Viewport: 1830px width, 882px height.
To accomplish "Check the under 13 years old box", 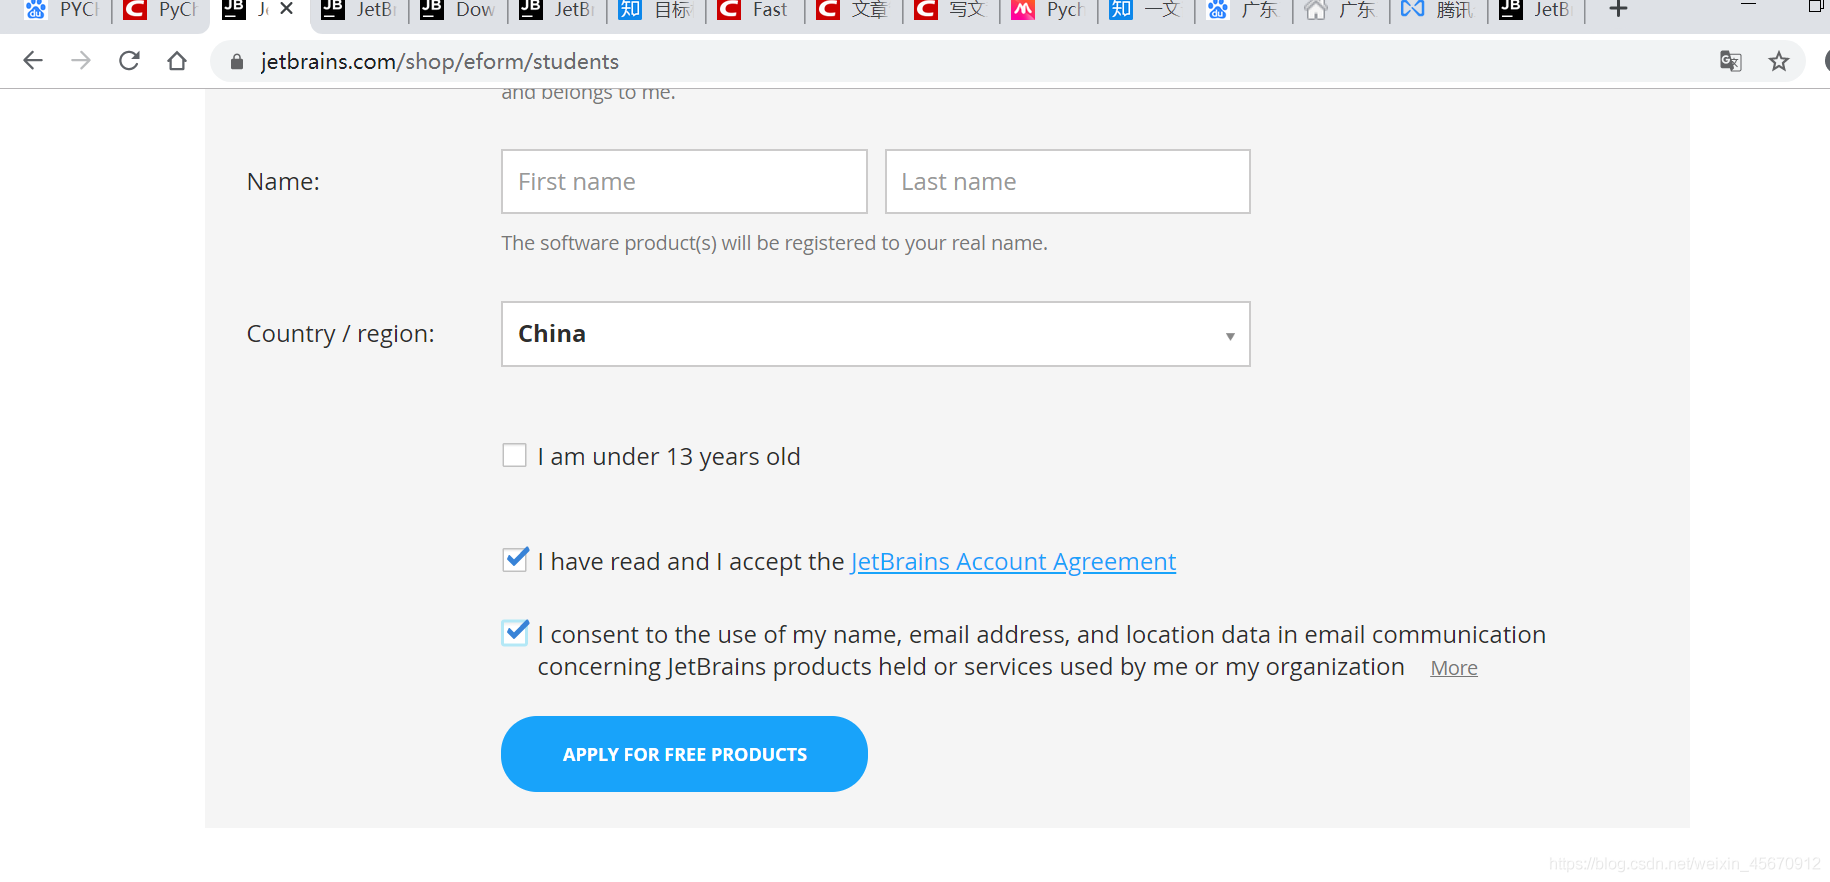I will coord(514,456).
